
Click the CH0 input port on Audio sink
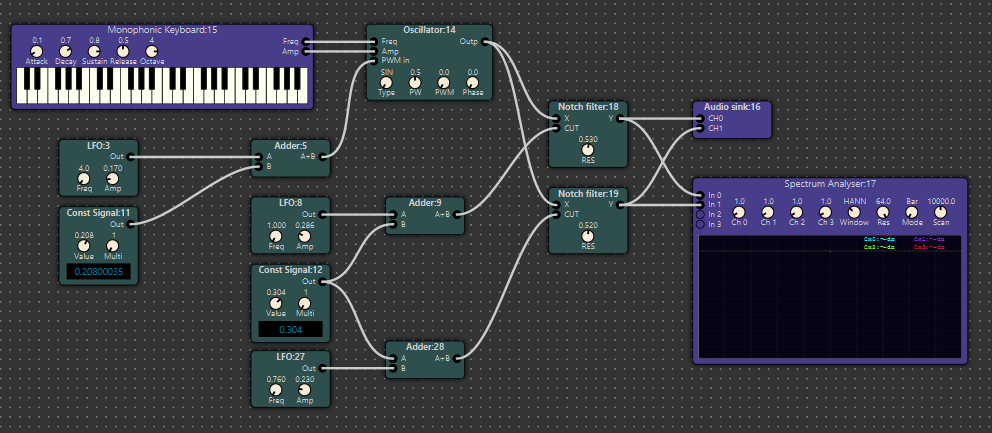(x=699, y=118)
